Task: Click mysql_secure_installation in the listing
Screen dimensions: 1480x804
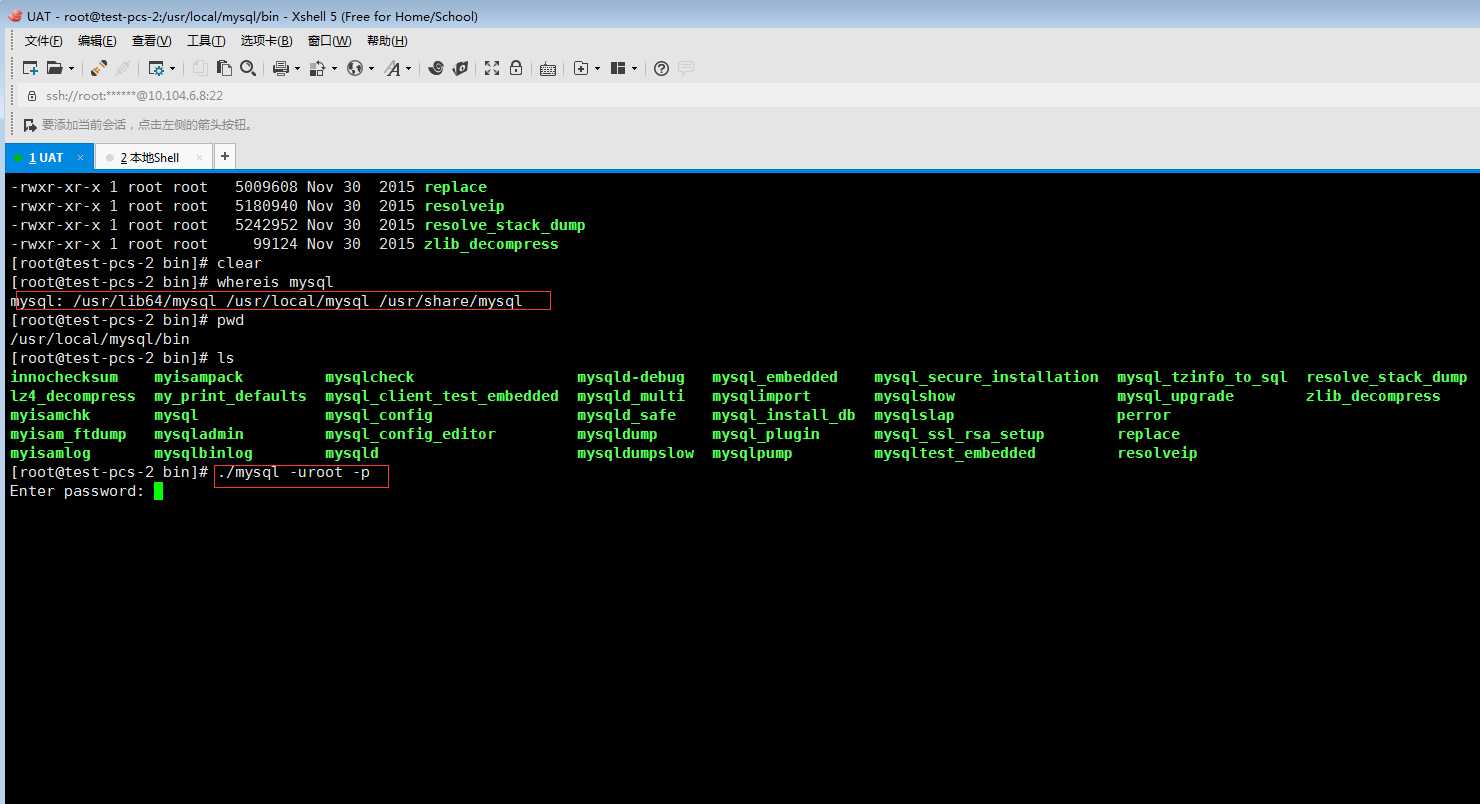Action: 986,377
